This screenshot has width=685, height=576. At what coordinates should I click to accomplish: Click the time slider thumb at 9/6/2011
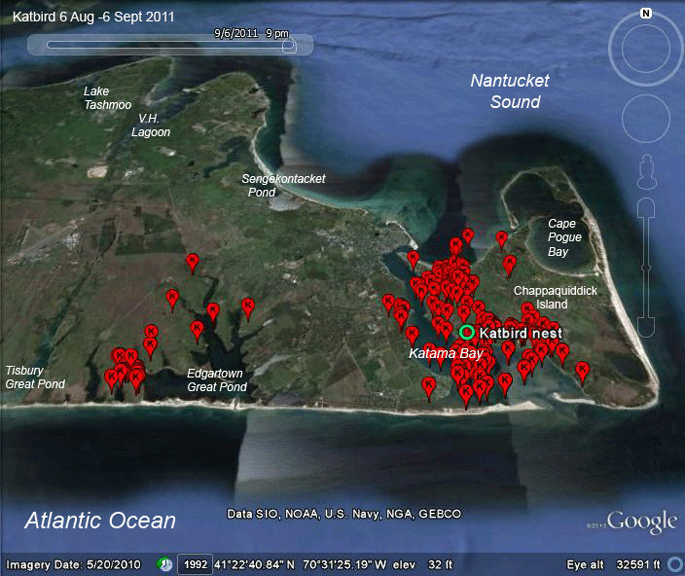289,45
